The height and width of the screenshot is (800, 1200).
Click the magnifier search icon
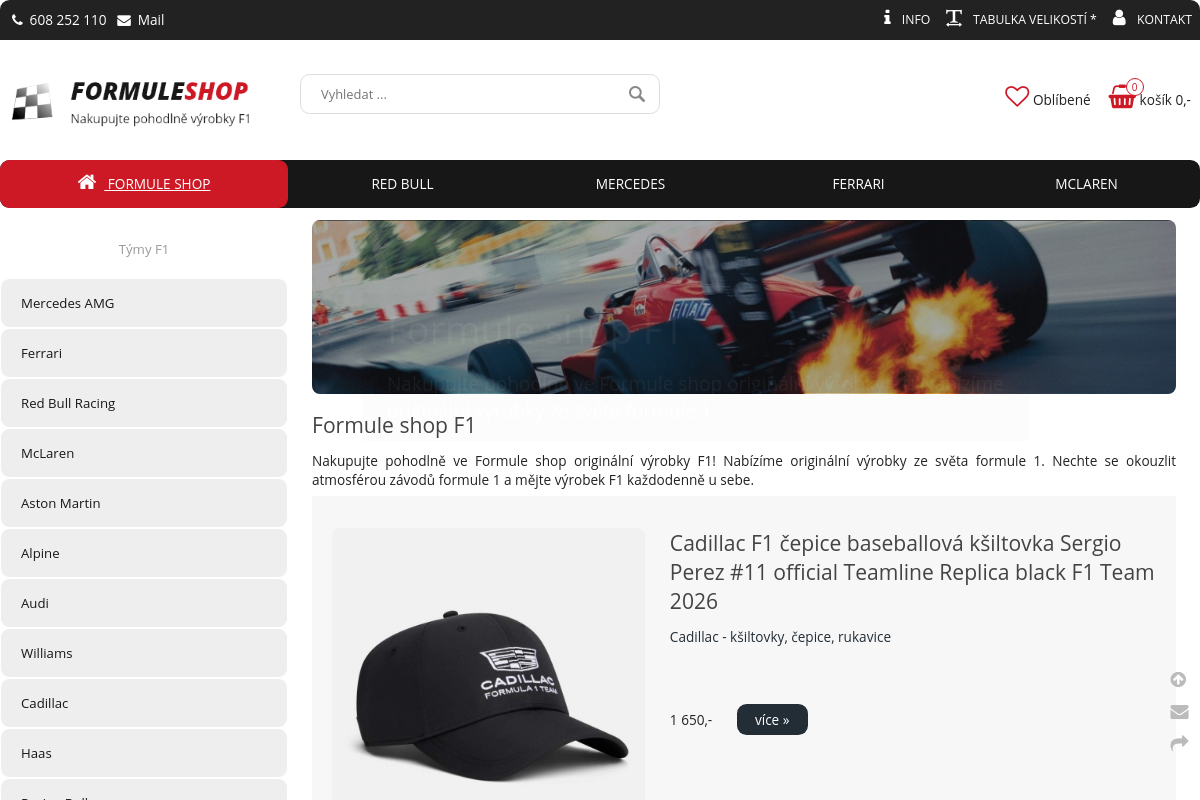coord(637,94)
